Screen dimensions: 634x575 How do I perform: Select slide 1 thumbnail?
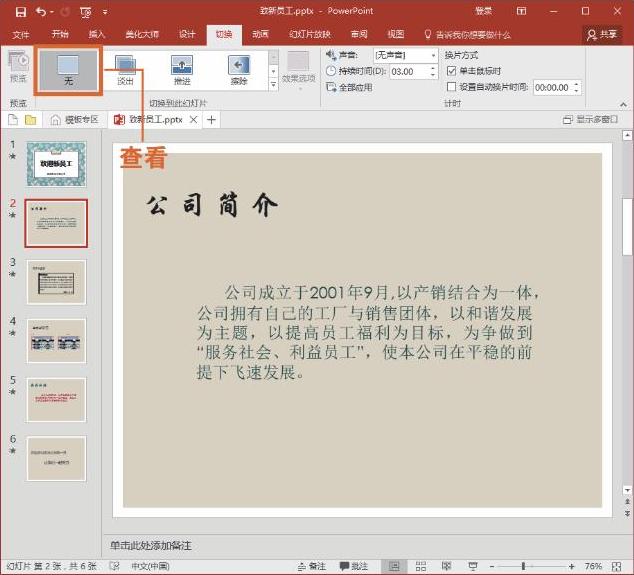coord(56,164)
